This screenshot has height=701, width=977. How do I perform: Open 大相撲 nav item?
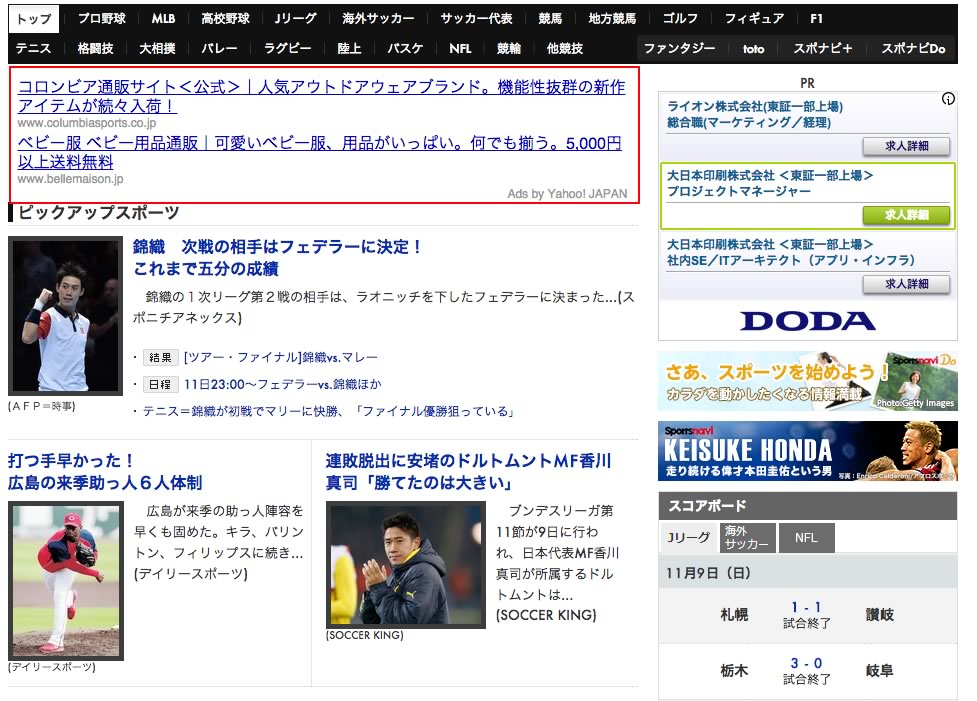coord(157,49)
